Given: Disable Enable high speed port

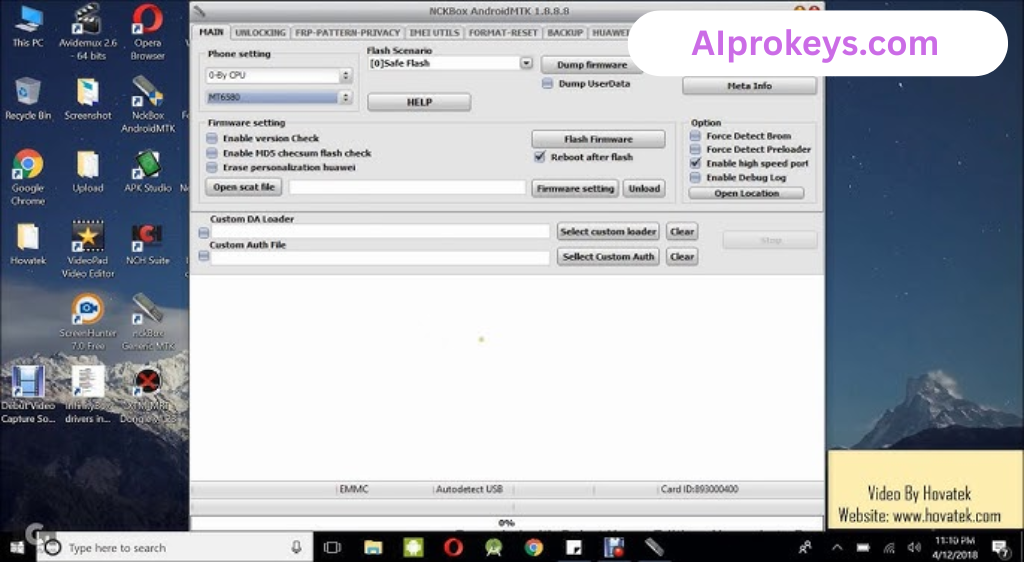Looking at the screenshot, I should click(x=696, y=163).
